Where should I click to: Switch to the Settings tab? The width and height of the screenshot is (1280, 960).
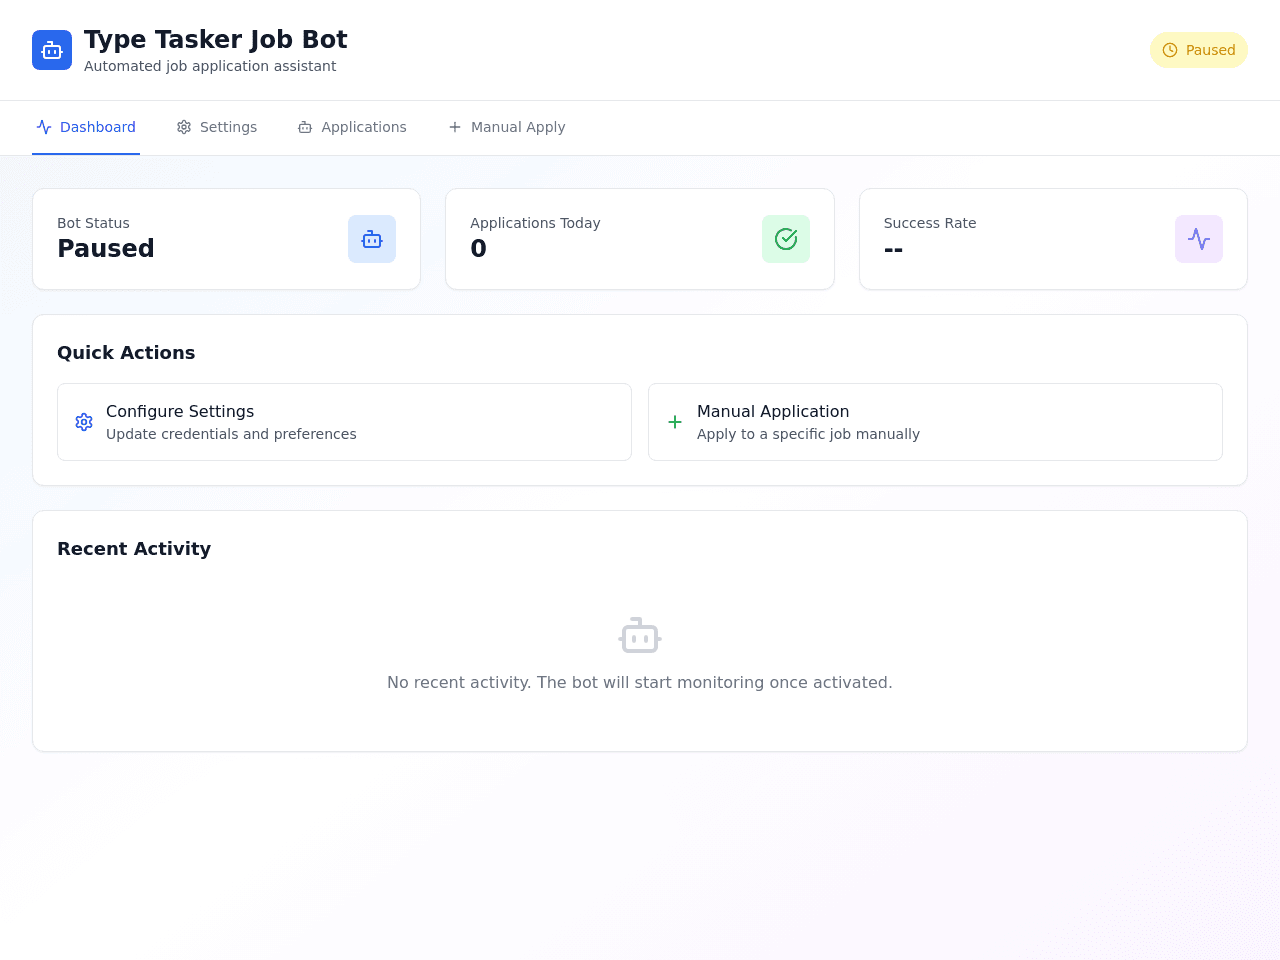click(x=217, y=127)
